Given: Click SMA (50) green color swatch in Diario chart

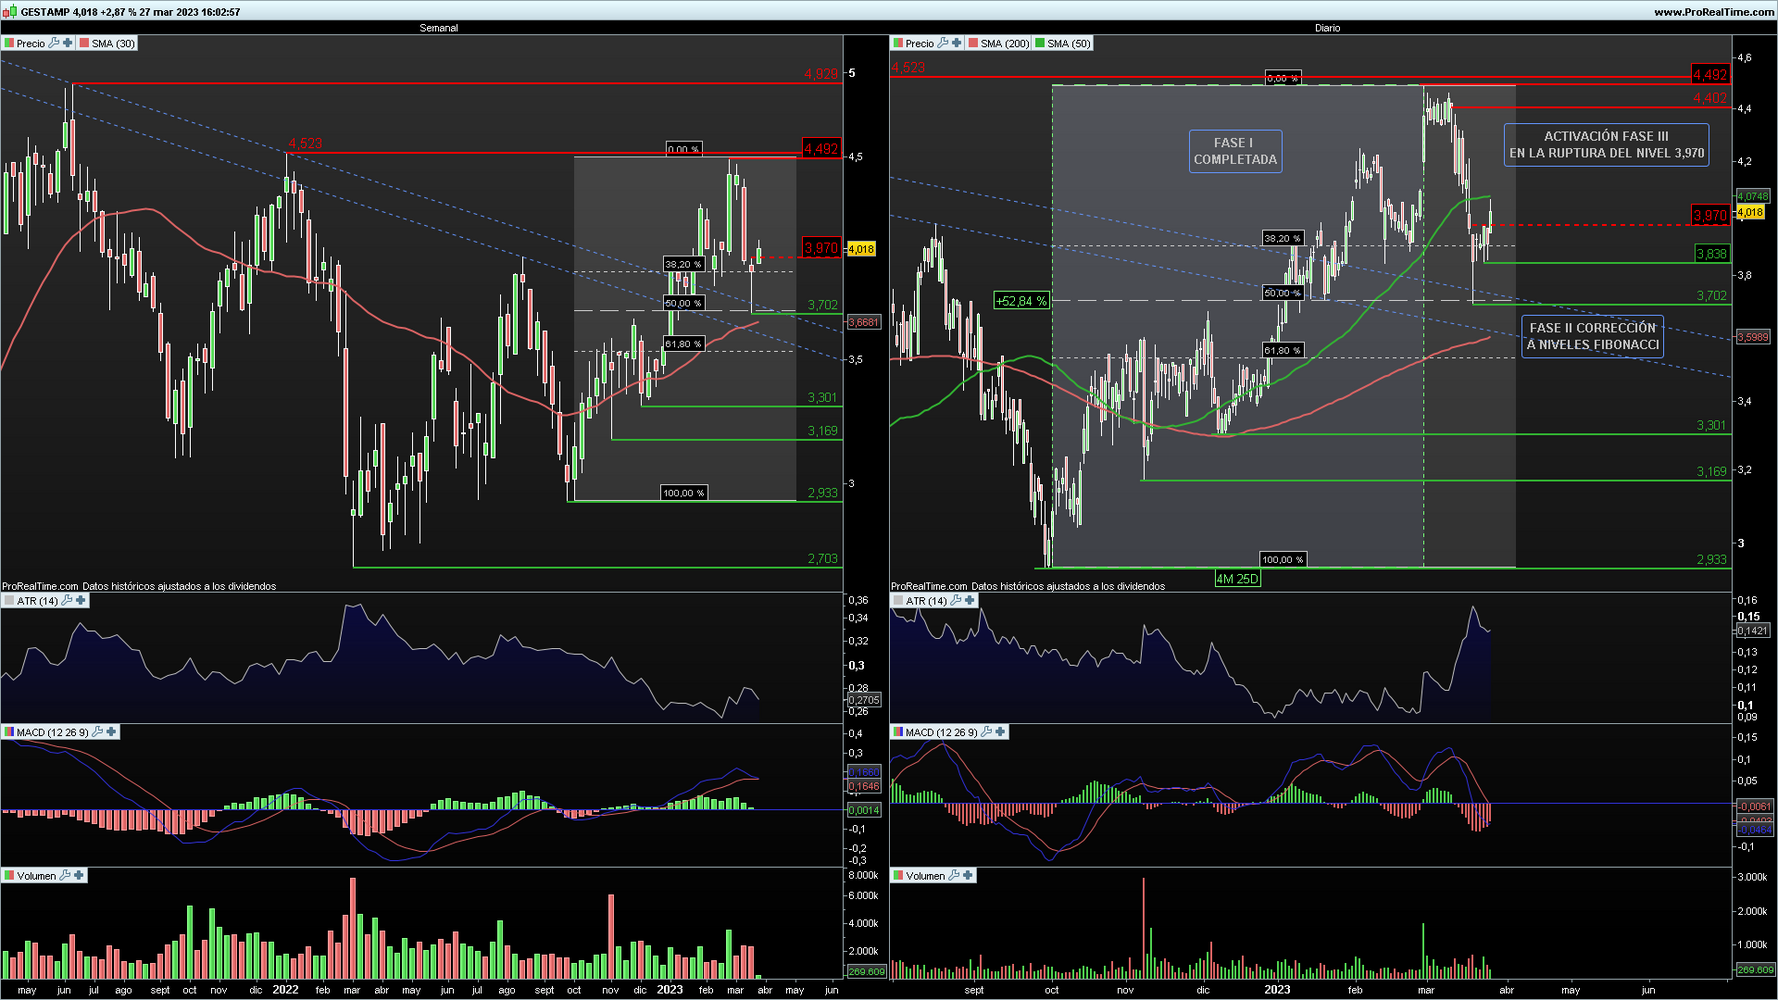Looking at the screenshot, I should [x=1040, y=43].
